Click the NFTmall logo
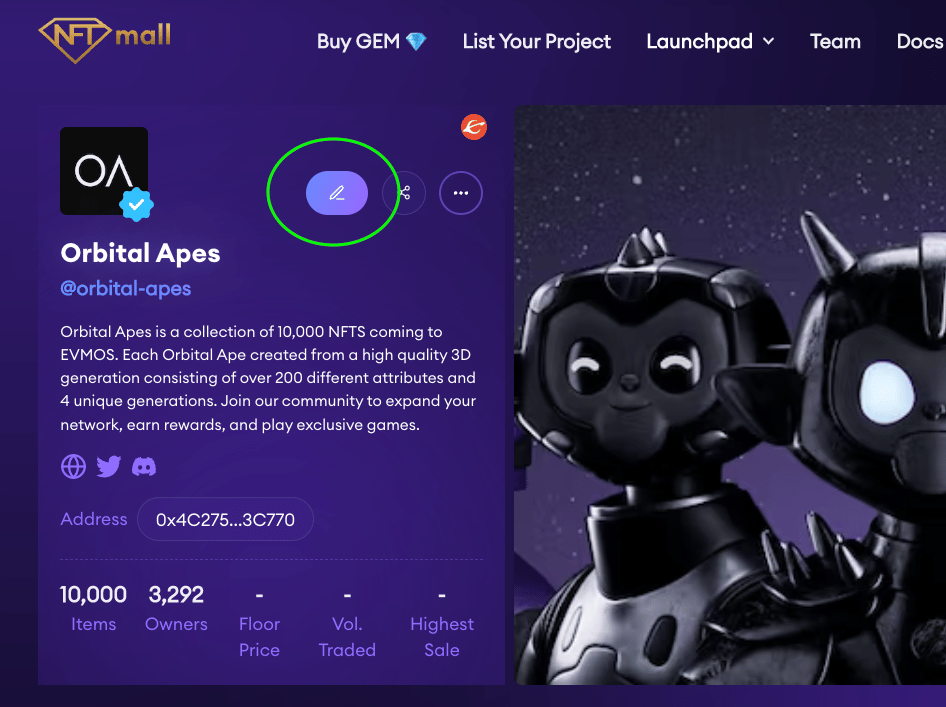 pyautogui.click(x=104, y=40)
